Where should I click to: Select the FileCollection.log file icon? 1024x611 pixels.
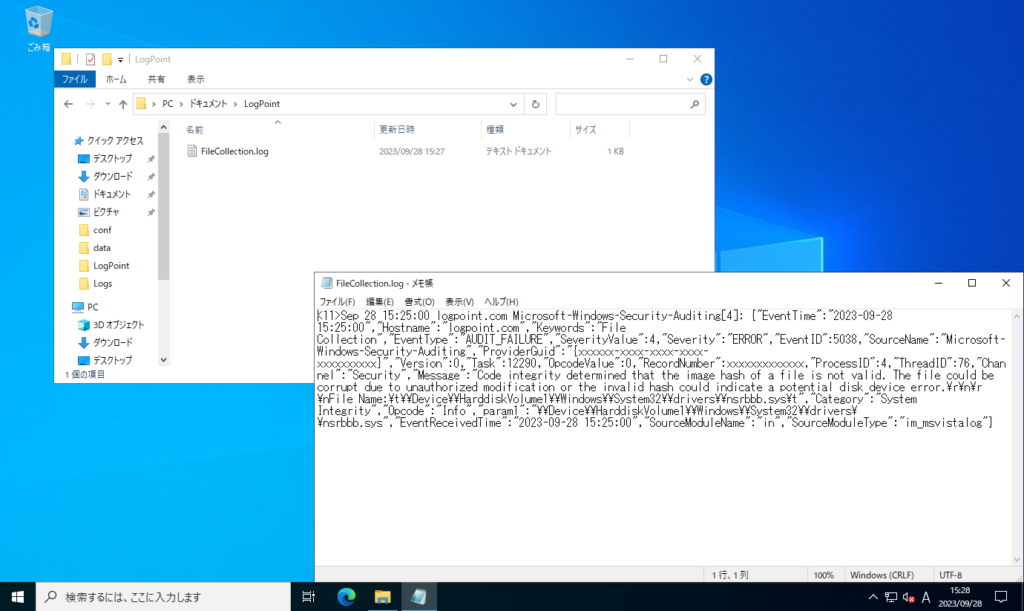point(192,151)
